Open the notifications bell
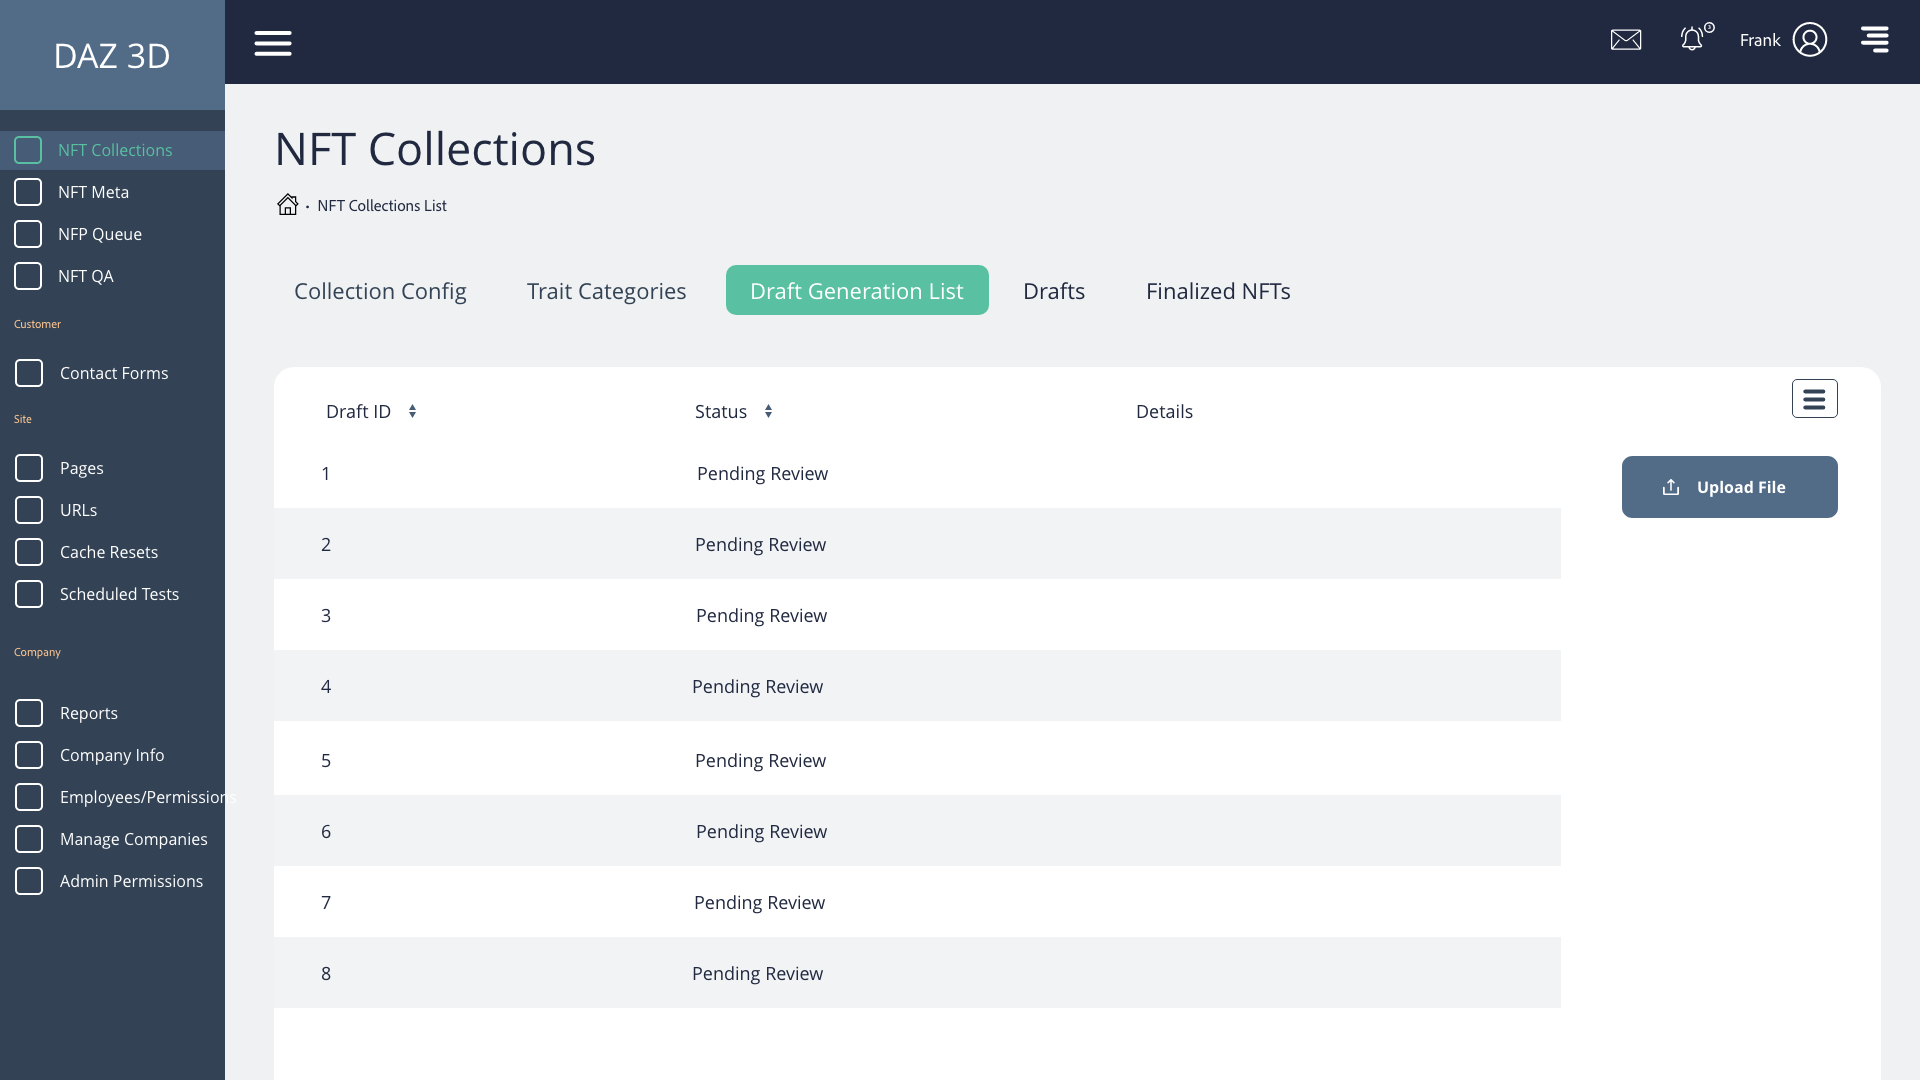1920x1080 pixels. [x=1692, y=39]
